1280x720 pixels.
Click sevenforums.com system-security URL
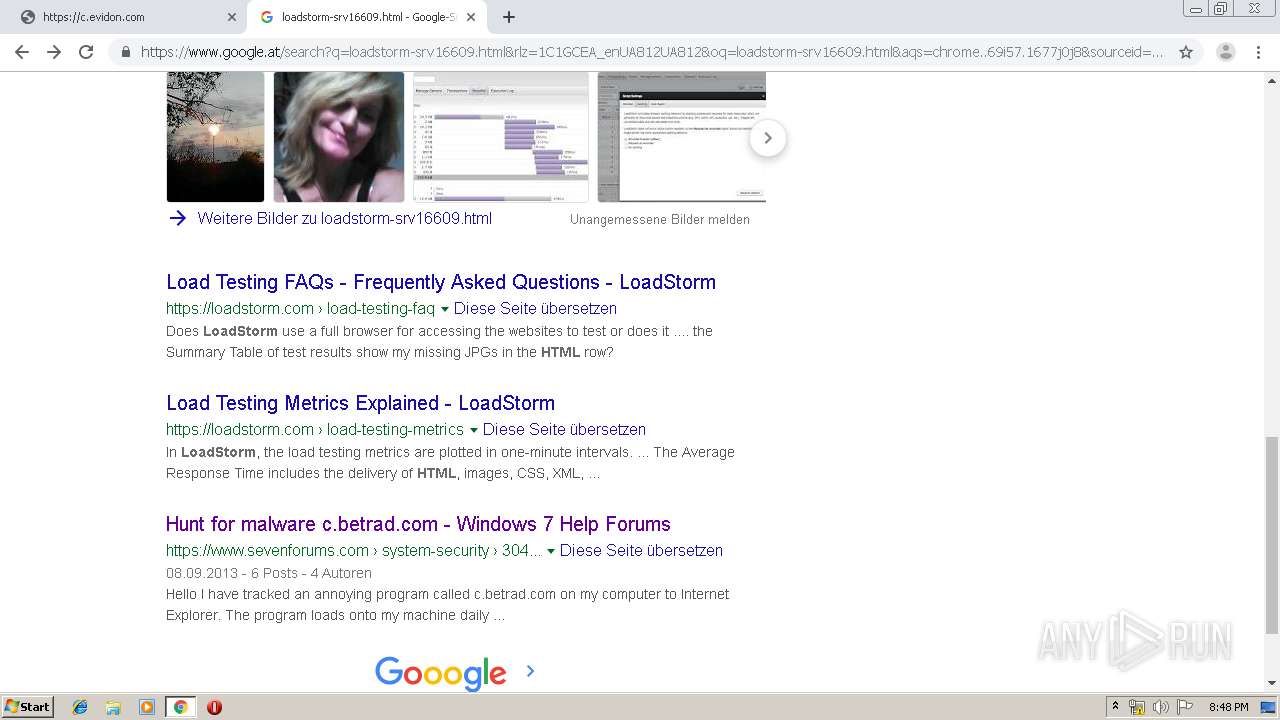354,550
